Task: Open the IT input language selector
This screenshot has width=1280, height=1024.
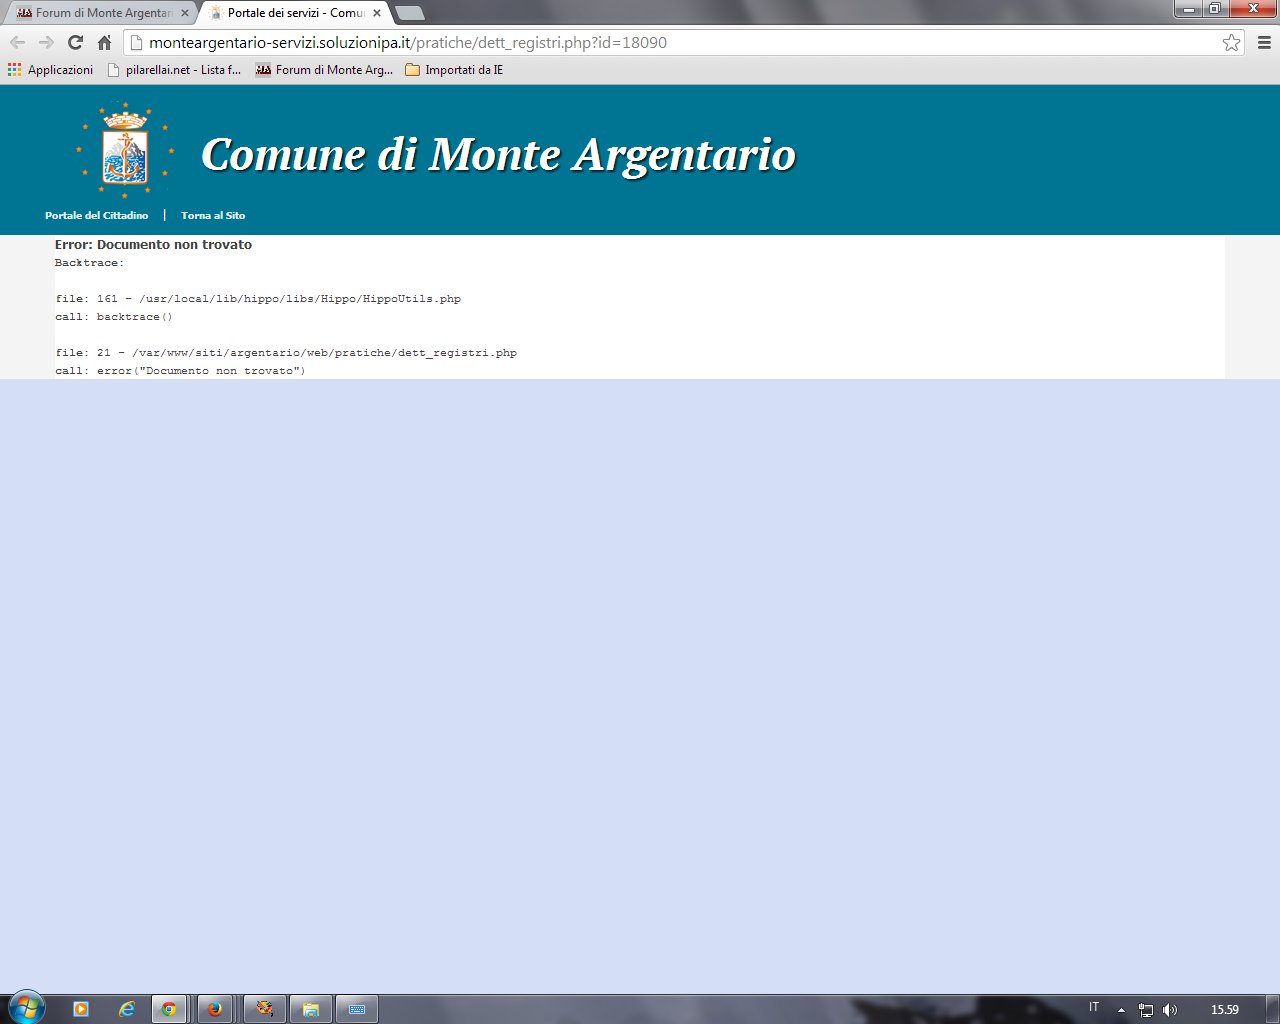Action: [x=1094, y=1008]
